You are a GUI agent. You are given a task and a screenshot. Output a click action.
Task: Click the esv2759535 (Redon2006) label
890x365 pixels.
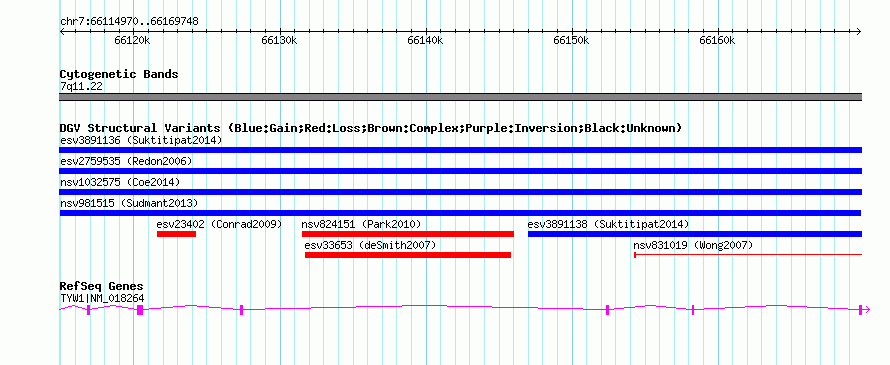126,161
